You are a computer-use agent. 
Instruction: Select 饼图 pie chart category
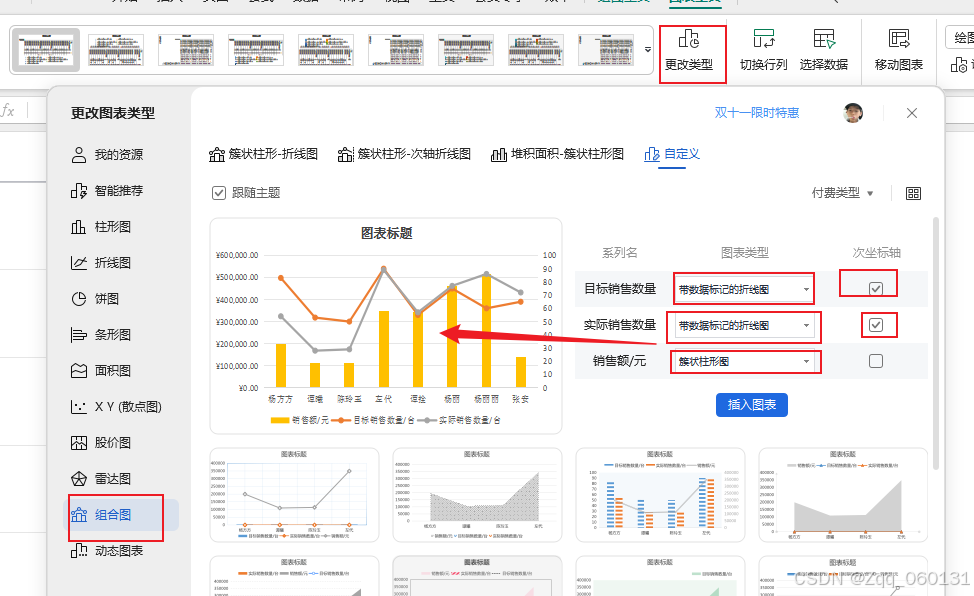click(95, 299)
